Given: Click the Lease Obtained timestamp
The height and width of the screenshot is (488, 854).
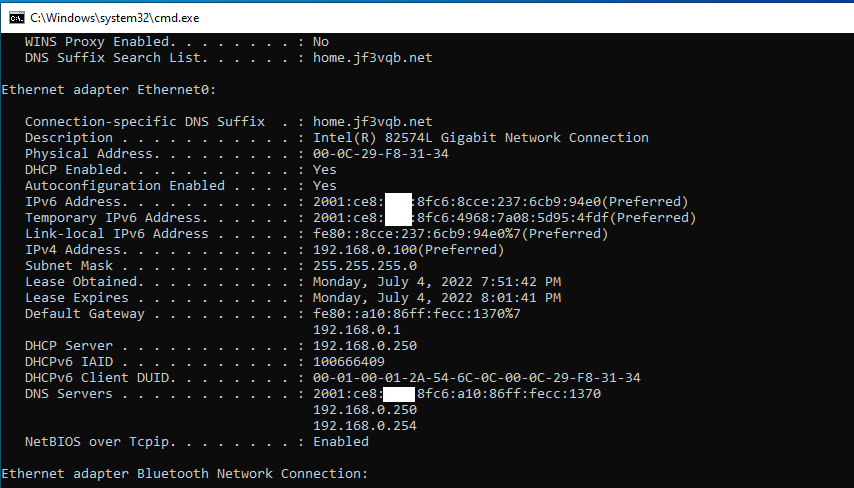Looking at the screenshot, I should (x=437, y=282).
